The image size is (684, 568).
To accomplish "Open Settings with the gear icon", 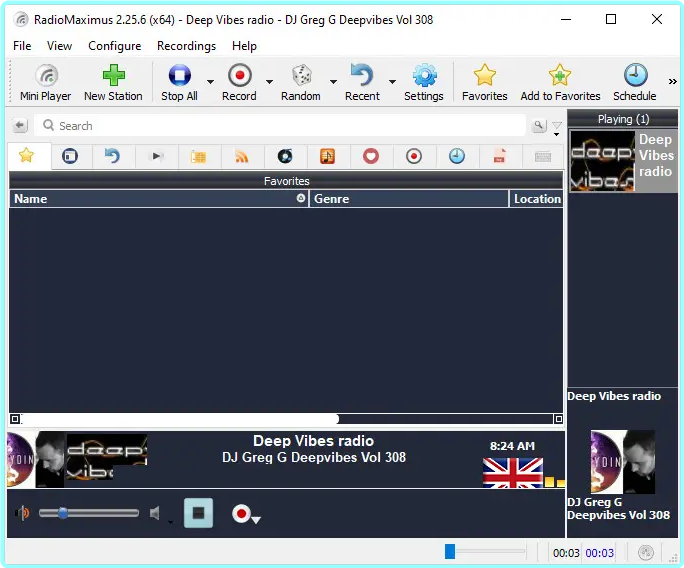I will tap(424, 82).
